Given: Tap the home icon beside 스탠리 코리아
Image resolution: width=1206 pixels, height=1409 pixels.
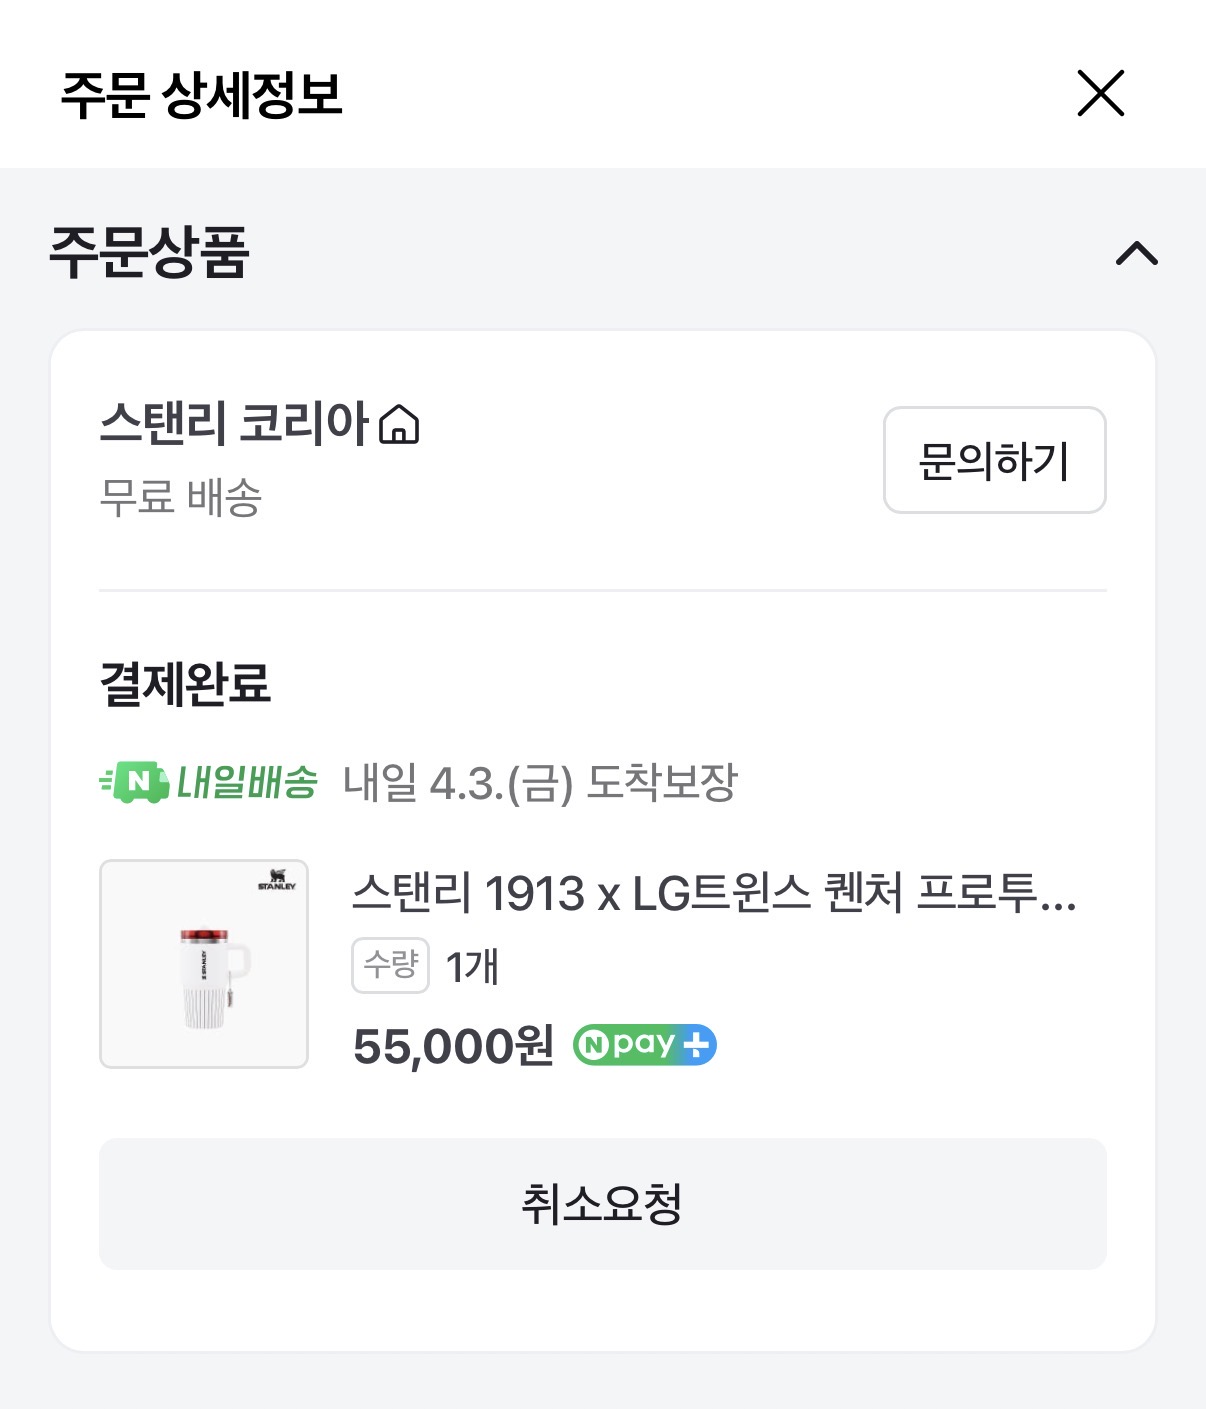Looking at the screenshot, I should click(x=399, y=424).
